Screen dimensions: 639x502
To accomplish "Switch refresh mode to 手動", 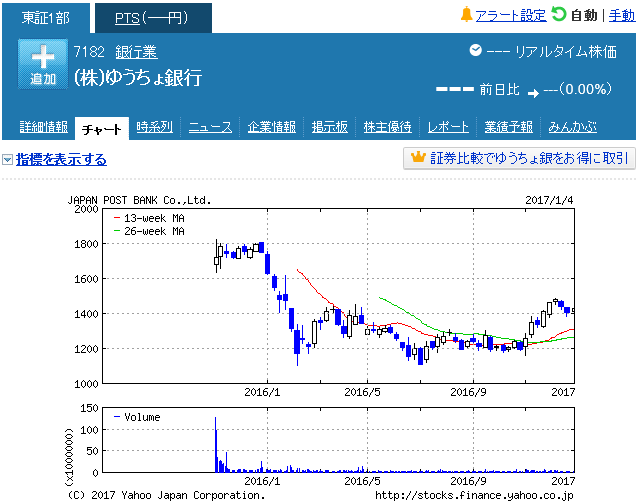I will pyautogui.click(x=621, y=15).
